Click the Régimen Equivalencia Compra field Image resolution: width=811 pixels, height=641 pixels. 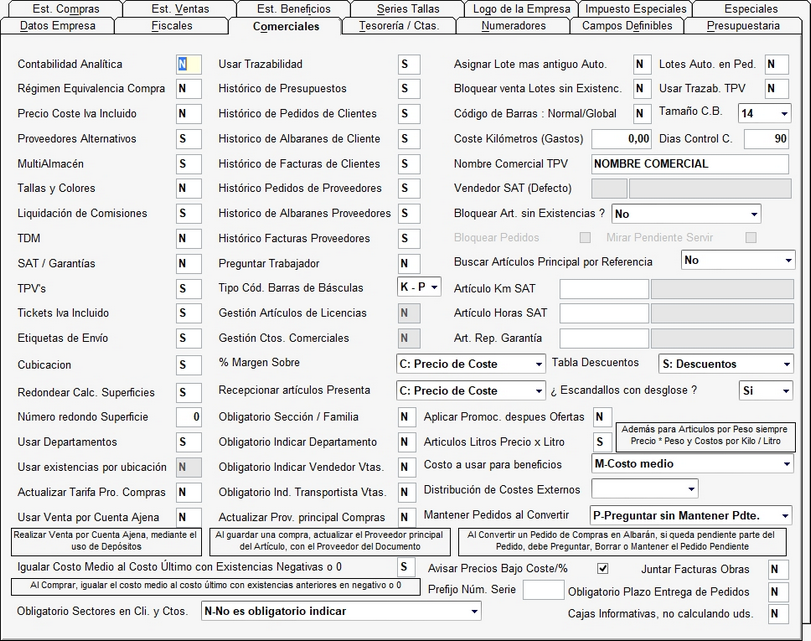(189, 88)
